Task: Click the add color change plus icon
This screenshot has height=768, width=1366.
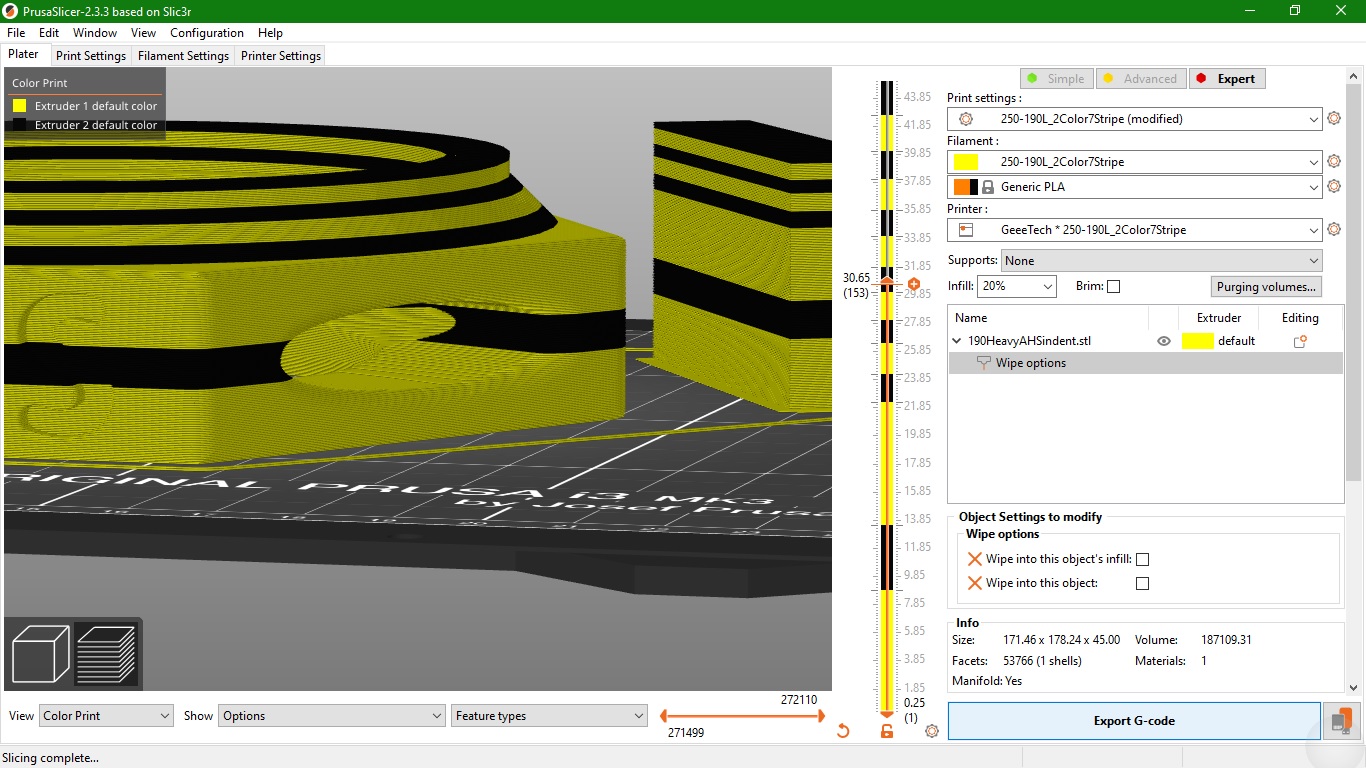Action: pos(913,284)
